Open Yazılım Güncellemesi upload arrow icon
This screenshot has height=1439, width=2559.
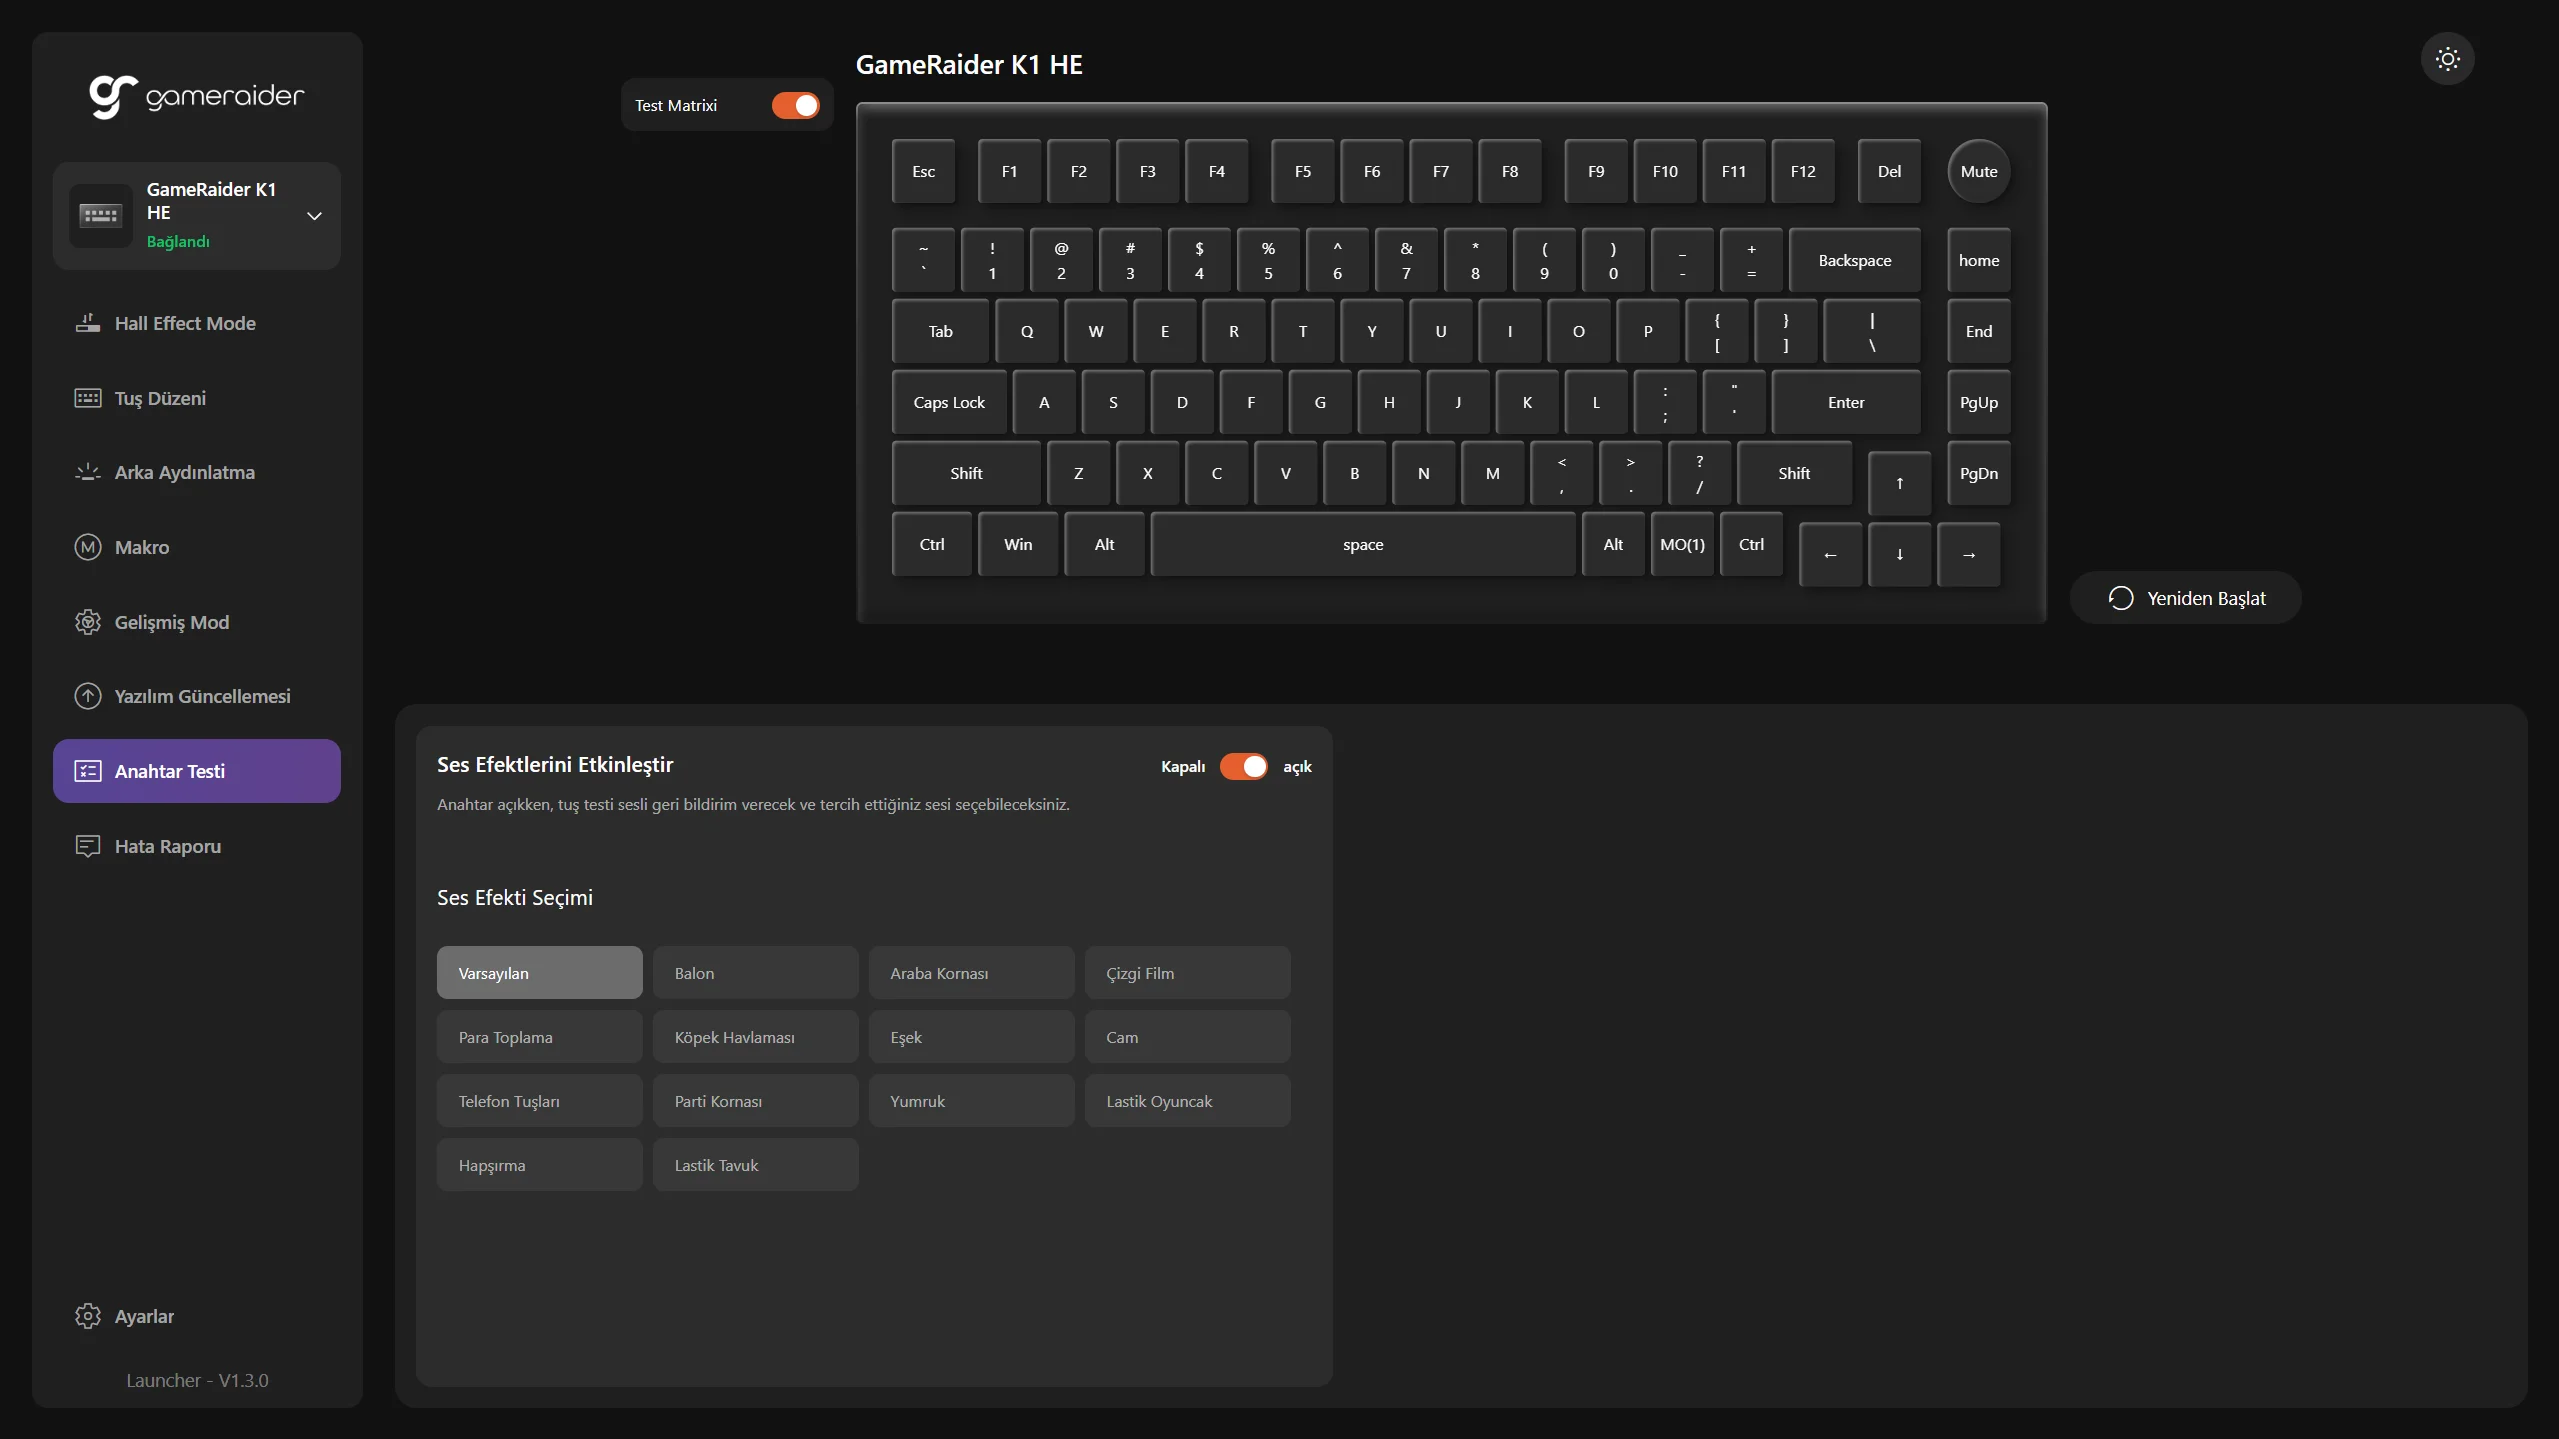click(x=88, y=696)
